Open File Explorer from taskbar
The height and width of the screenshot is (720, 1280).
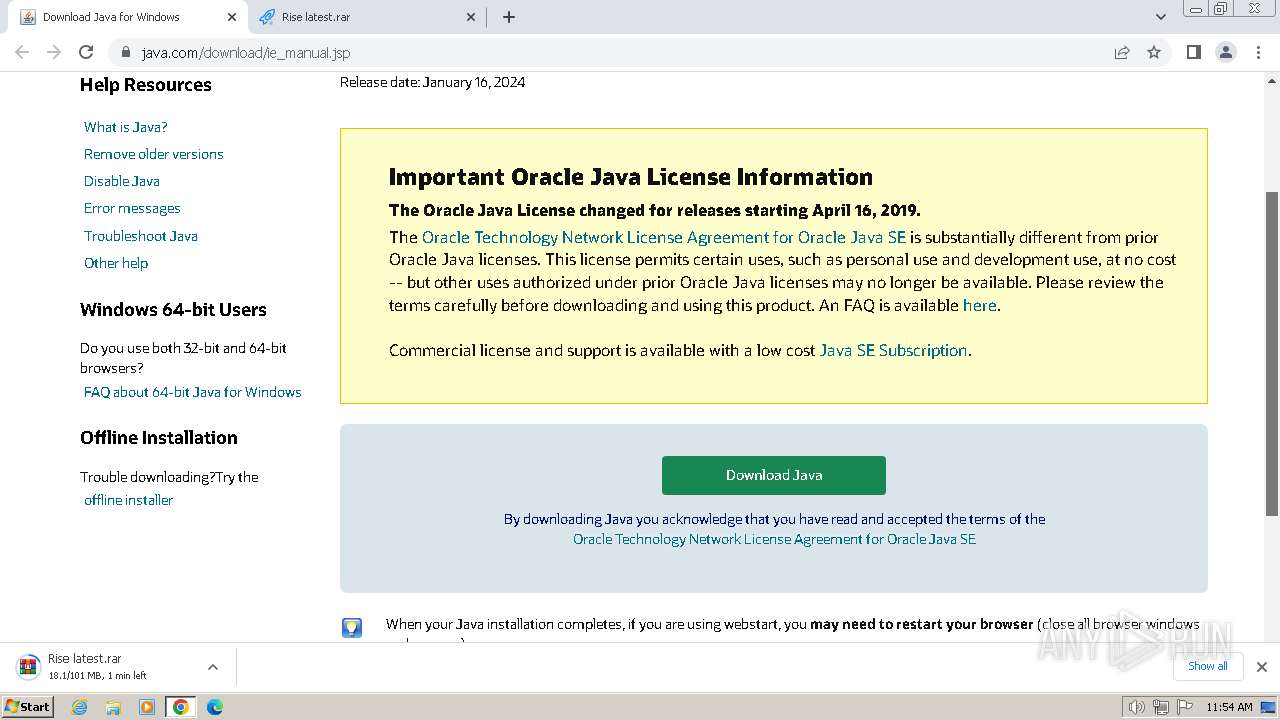113,706
